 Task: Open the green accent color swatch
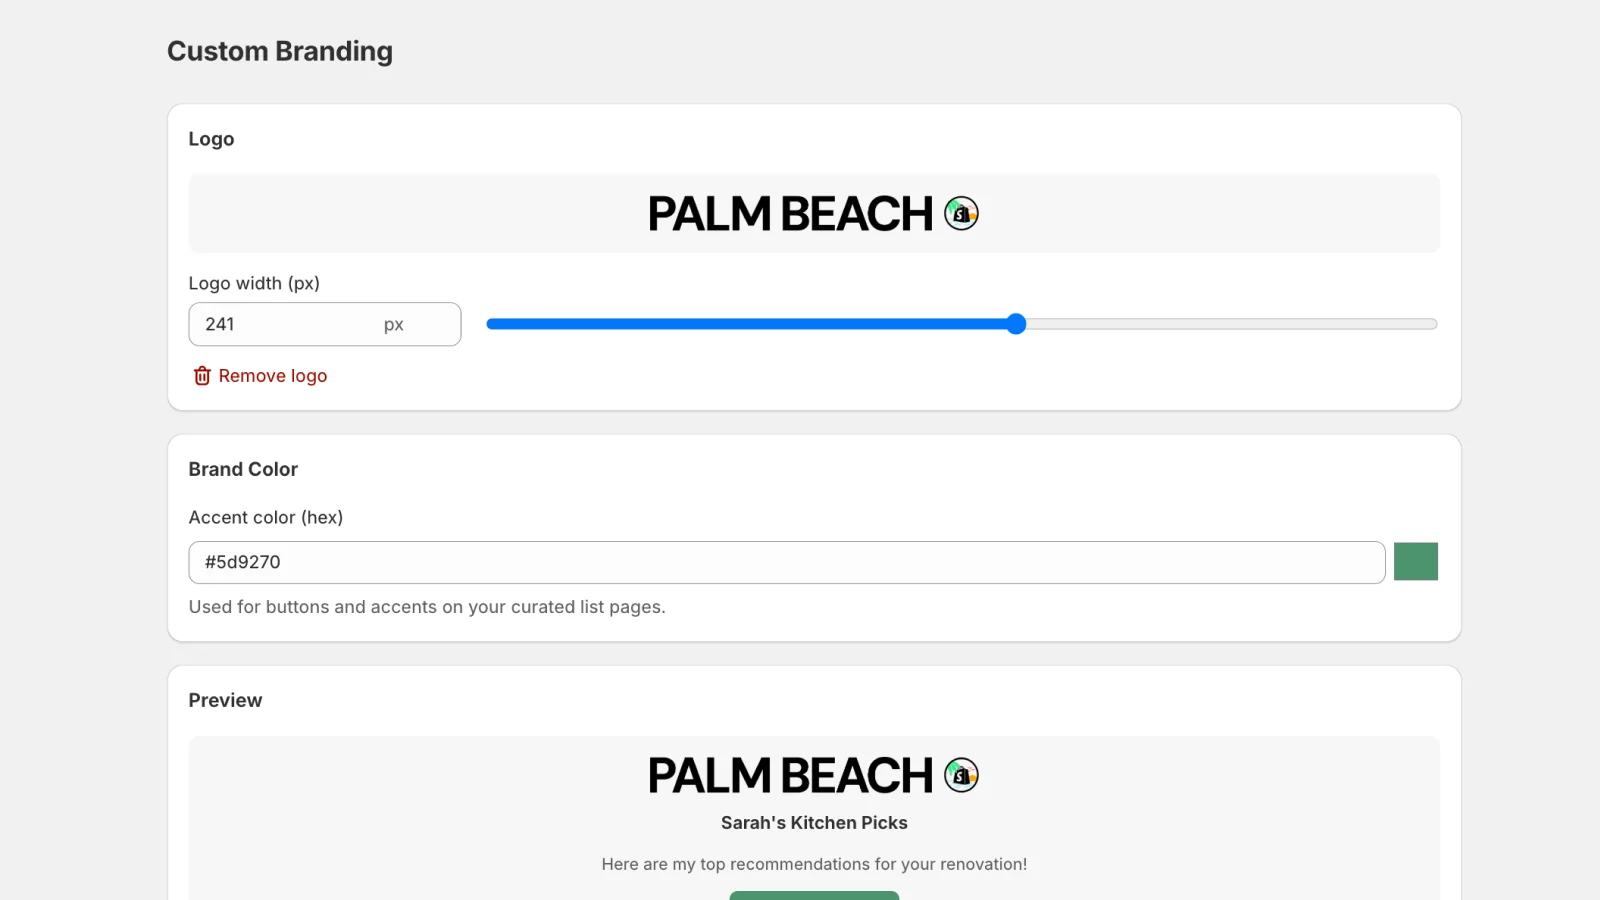(1415, 562)
